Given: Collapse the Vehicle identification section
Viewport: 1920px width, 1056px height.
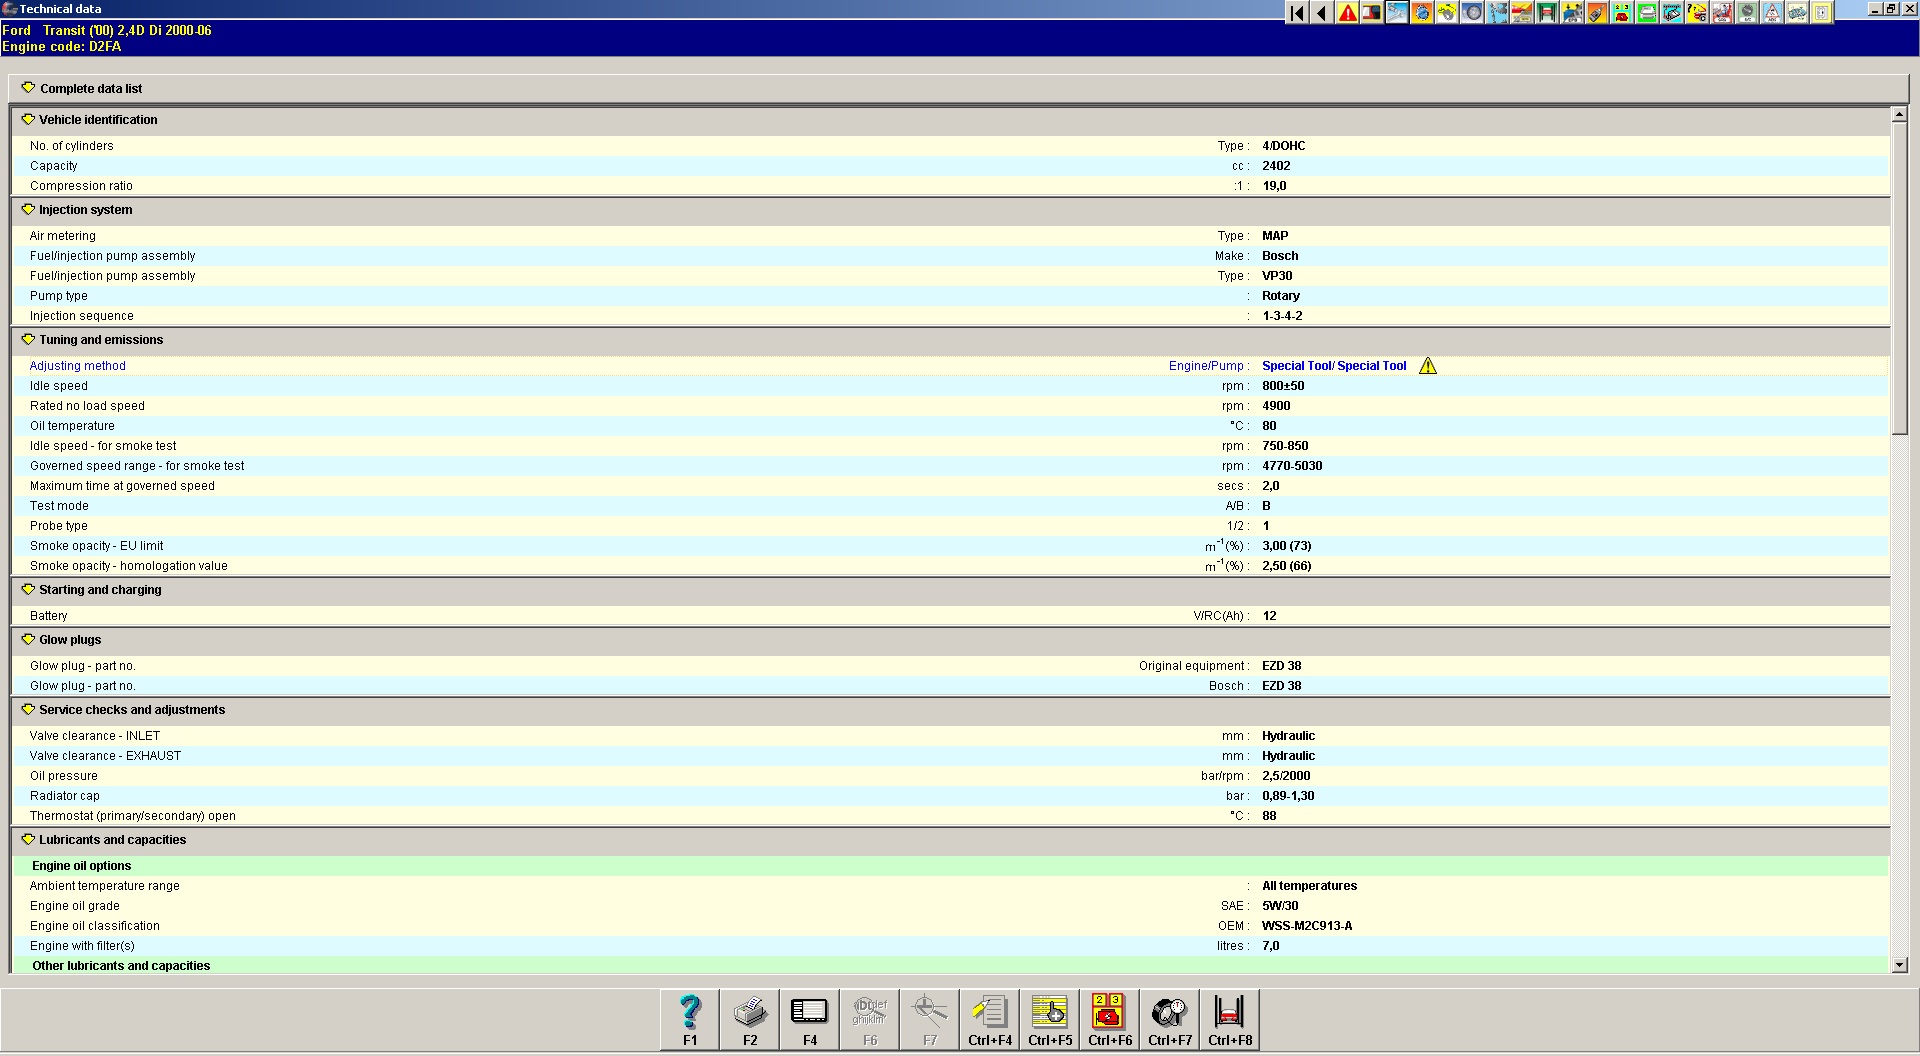Looking at the screenshot, I should coord(28,120).
